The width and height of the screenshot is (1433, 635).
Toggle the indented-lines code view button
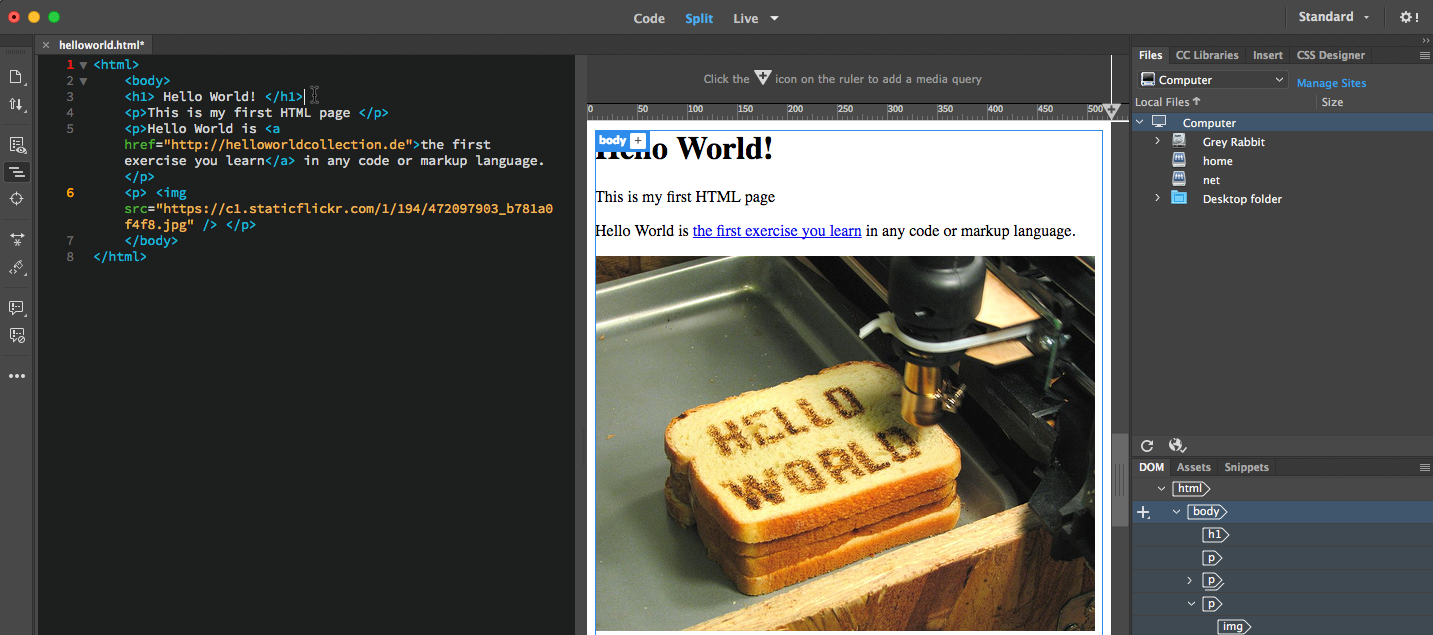pyautogui.click(x=16, y=172)
